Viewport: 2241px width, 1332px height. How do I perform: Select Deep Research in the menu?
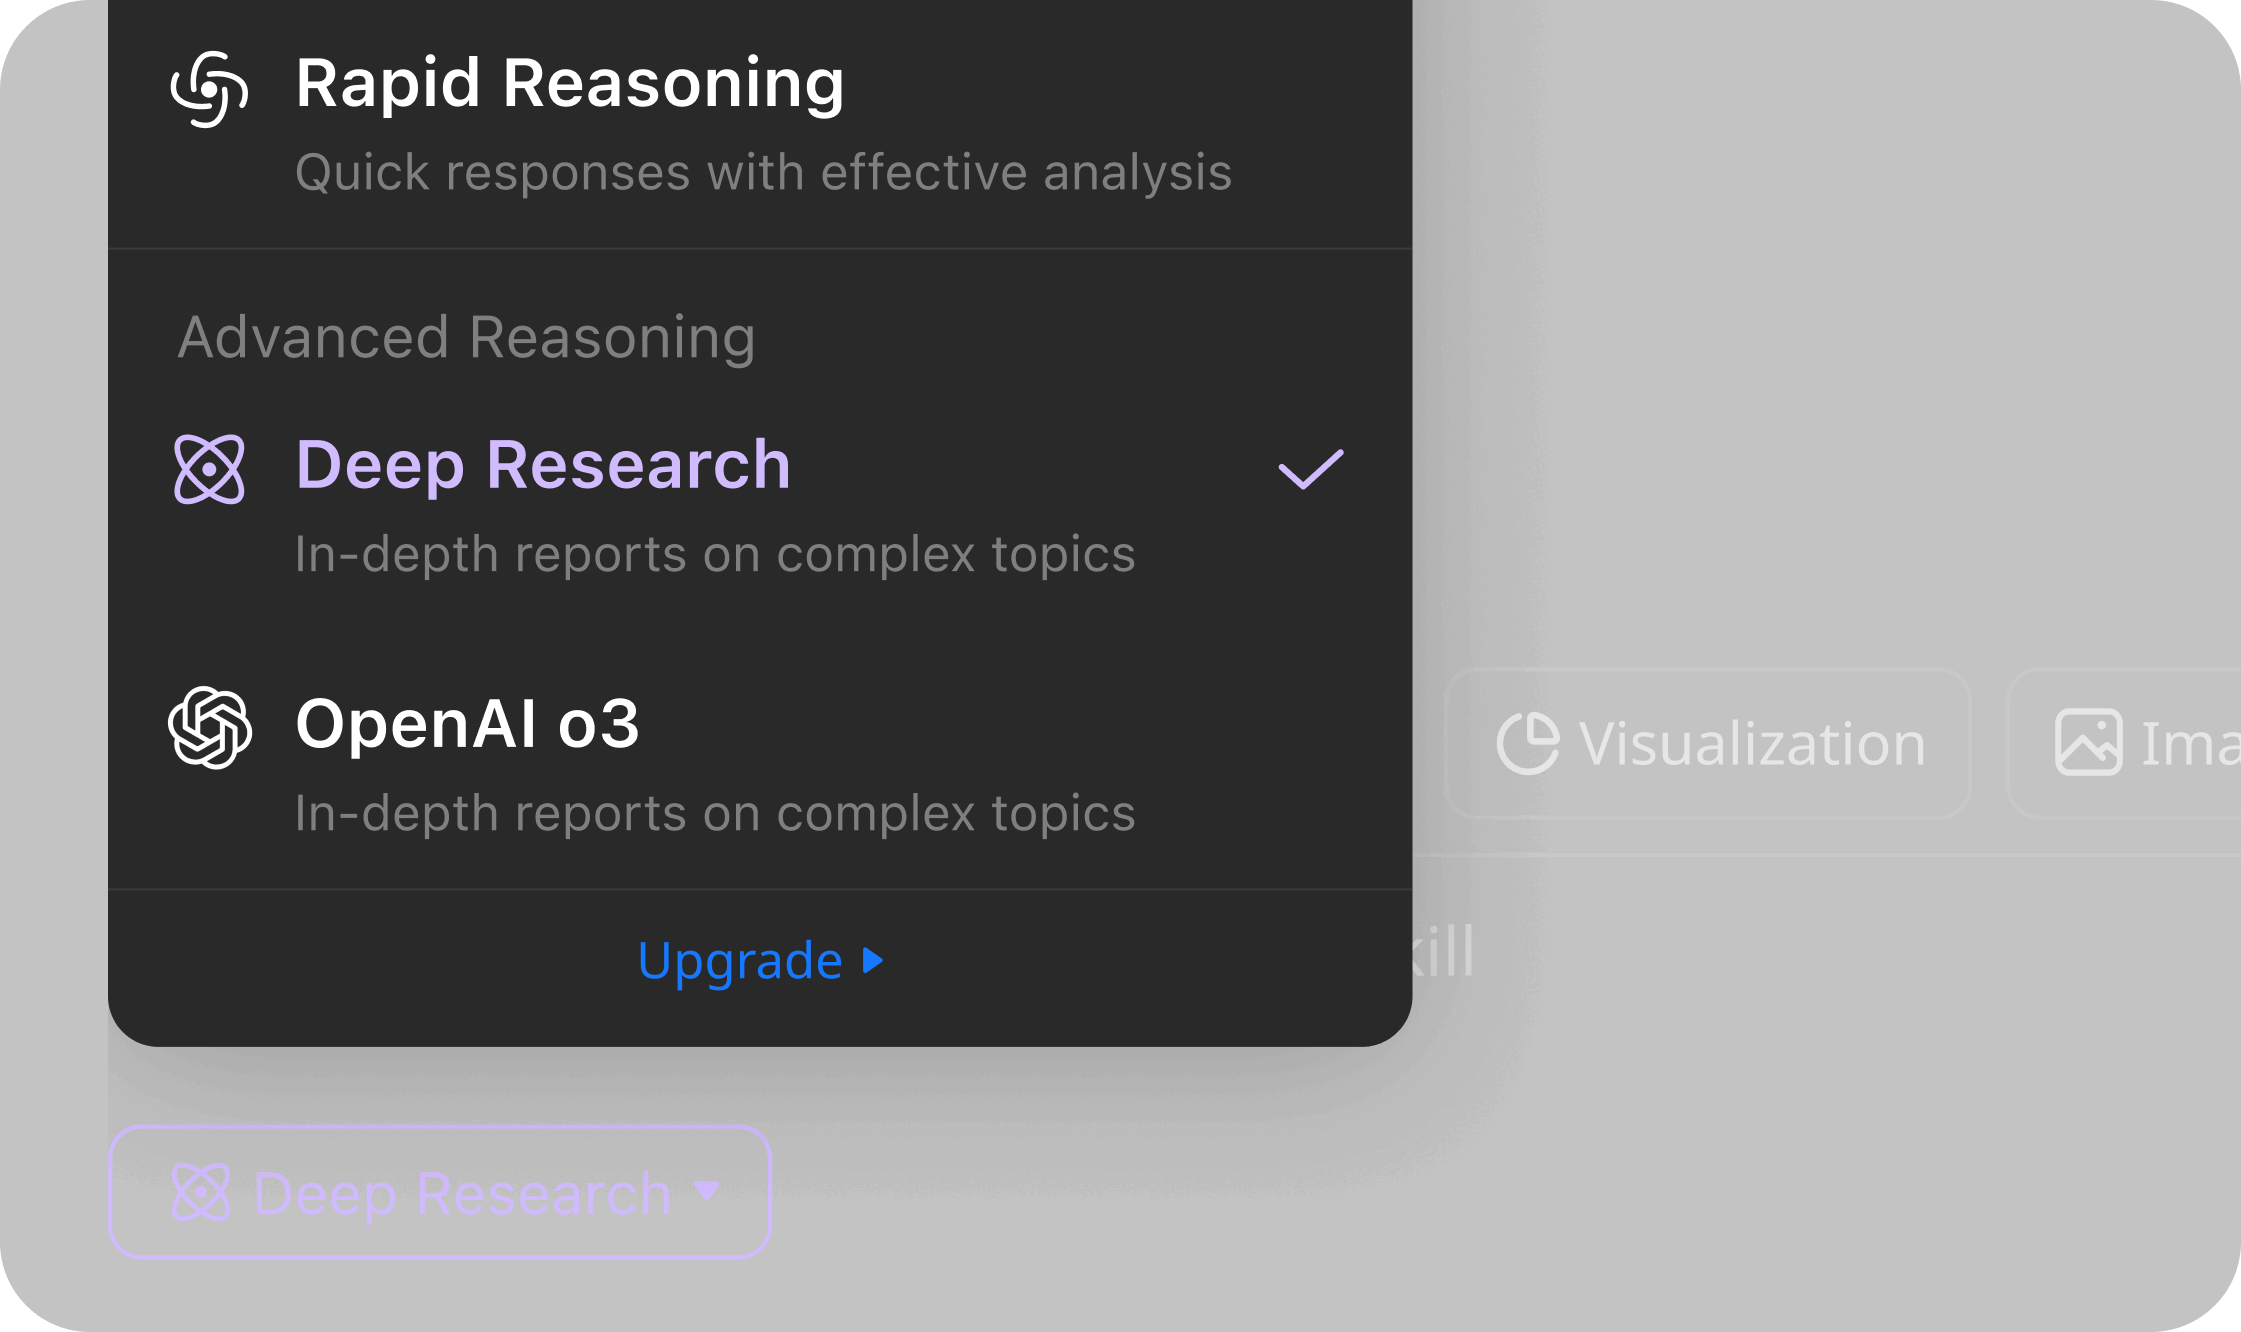[543, 465]
